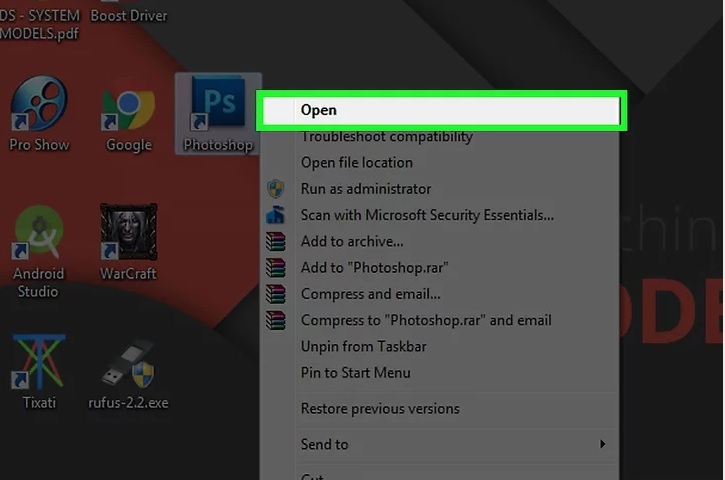Choose Scan with Microsoft Security Essentials
The height and width of the screenshot is (480, 725).
click(x=439, y=215)
